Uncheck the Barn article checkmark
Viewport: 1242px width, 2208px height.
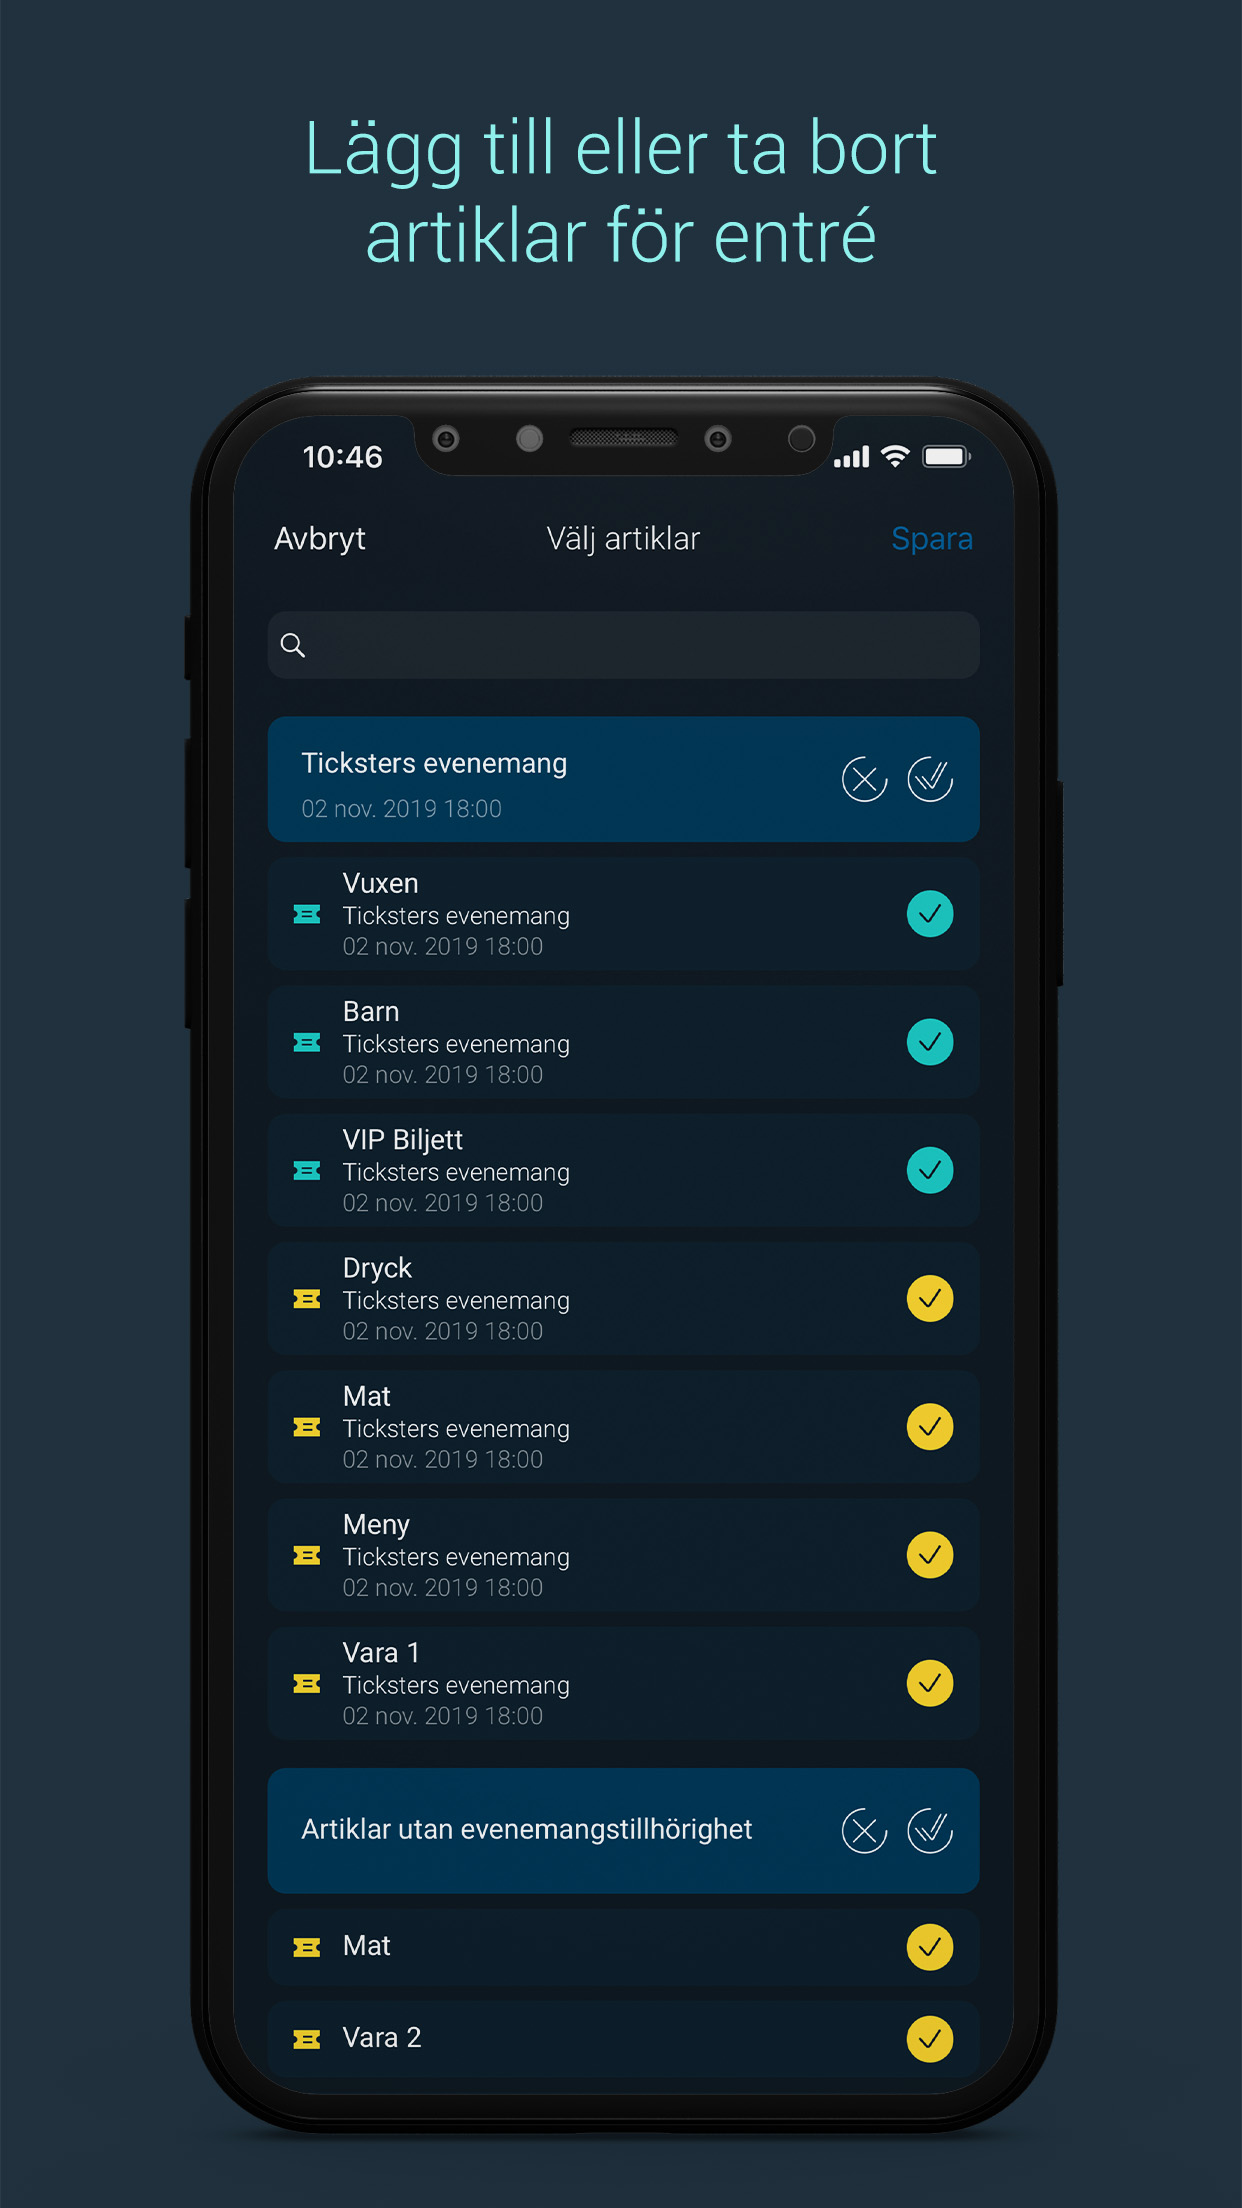coord(930,1042)
